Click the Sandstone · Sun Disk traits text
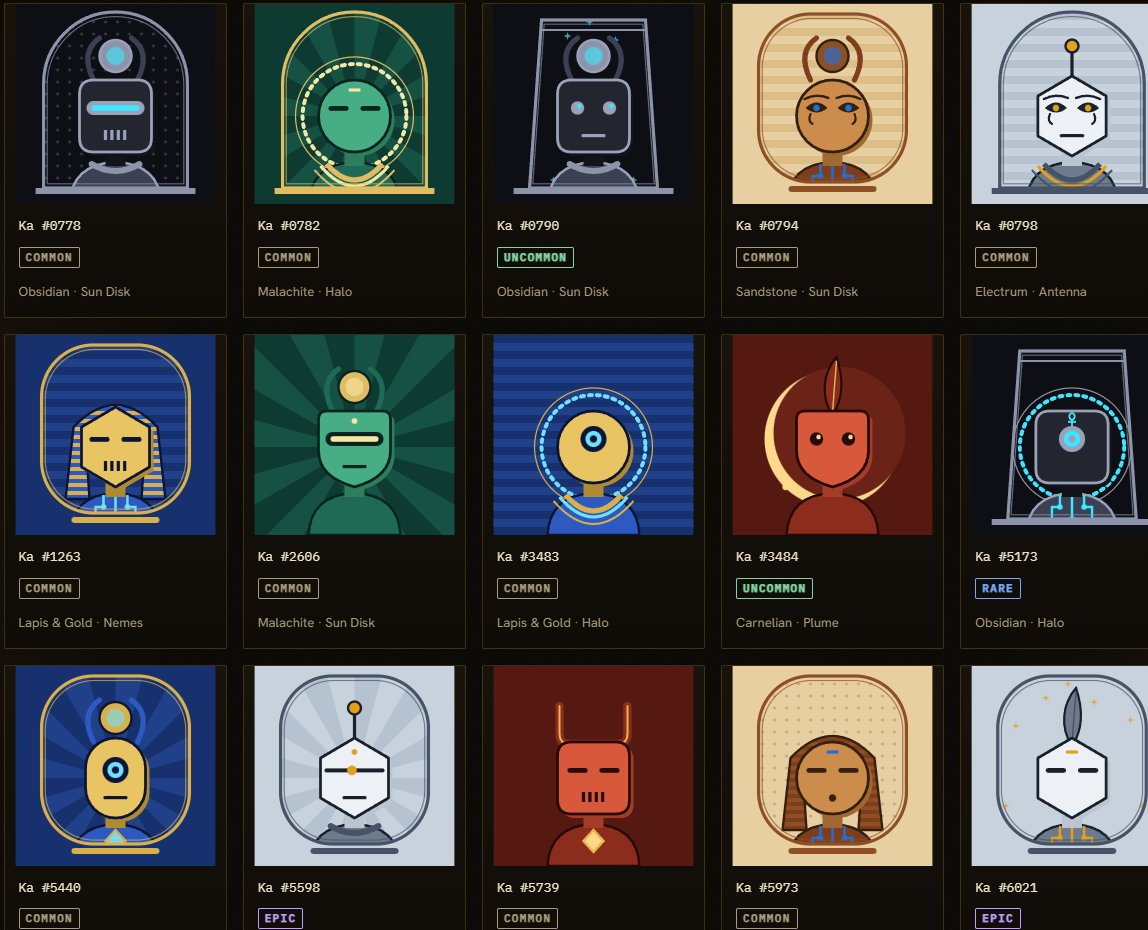This screenshot has width=1148, height=930. tap(797, 291)
